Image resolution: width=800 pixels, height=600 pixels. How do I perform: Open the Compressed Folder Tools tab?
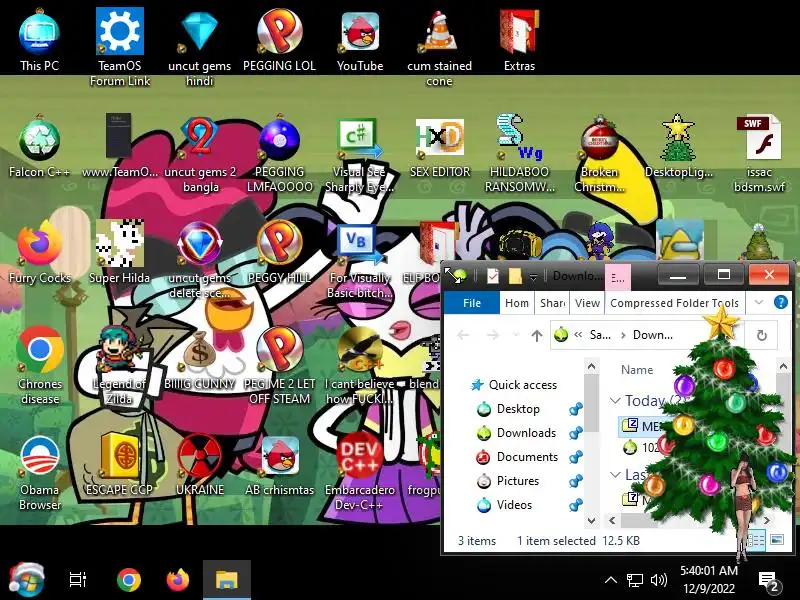[674, 303]
